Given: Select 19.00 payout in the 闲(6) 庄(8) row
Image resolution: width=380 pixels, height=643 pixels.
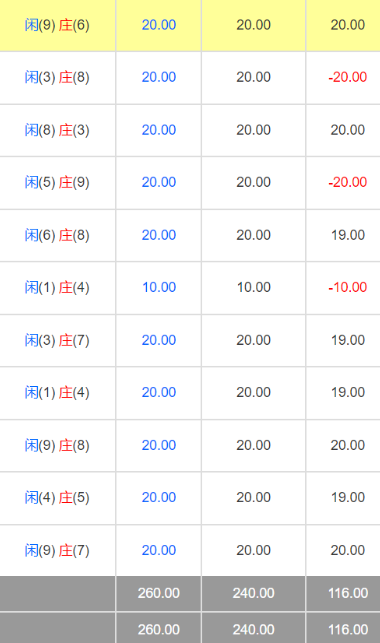Looking at the screenshot, I should point(348,235).
